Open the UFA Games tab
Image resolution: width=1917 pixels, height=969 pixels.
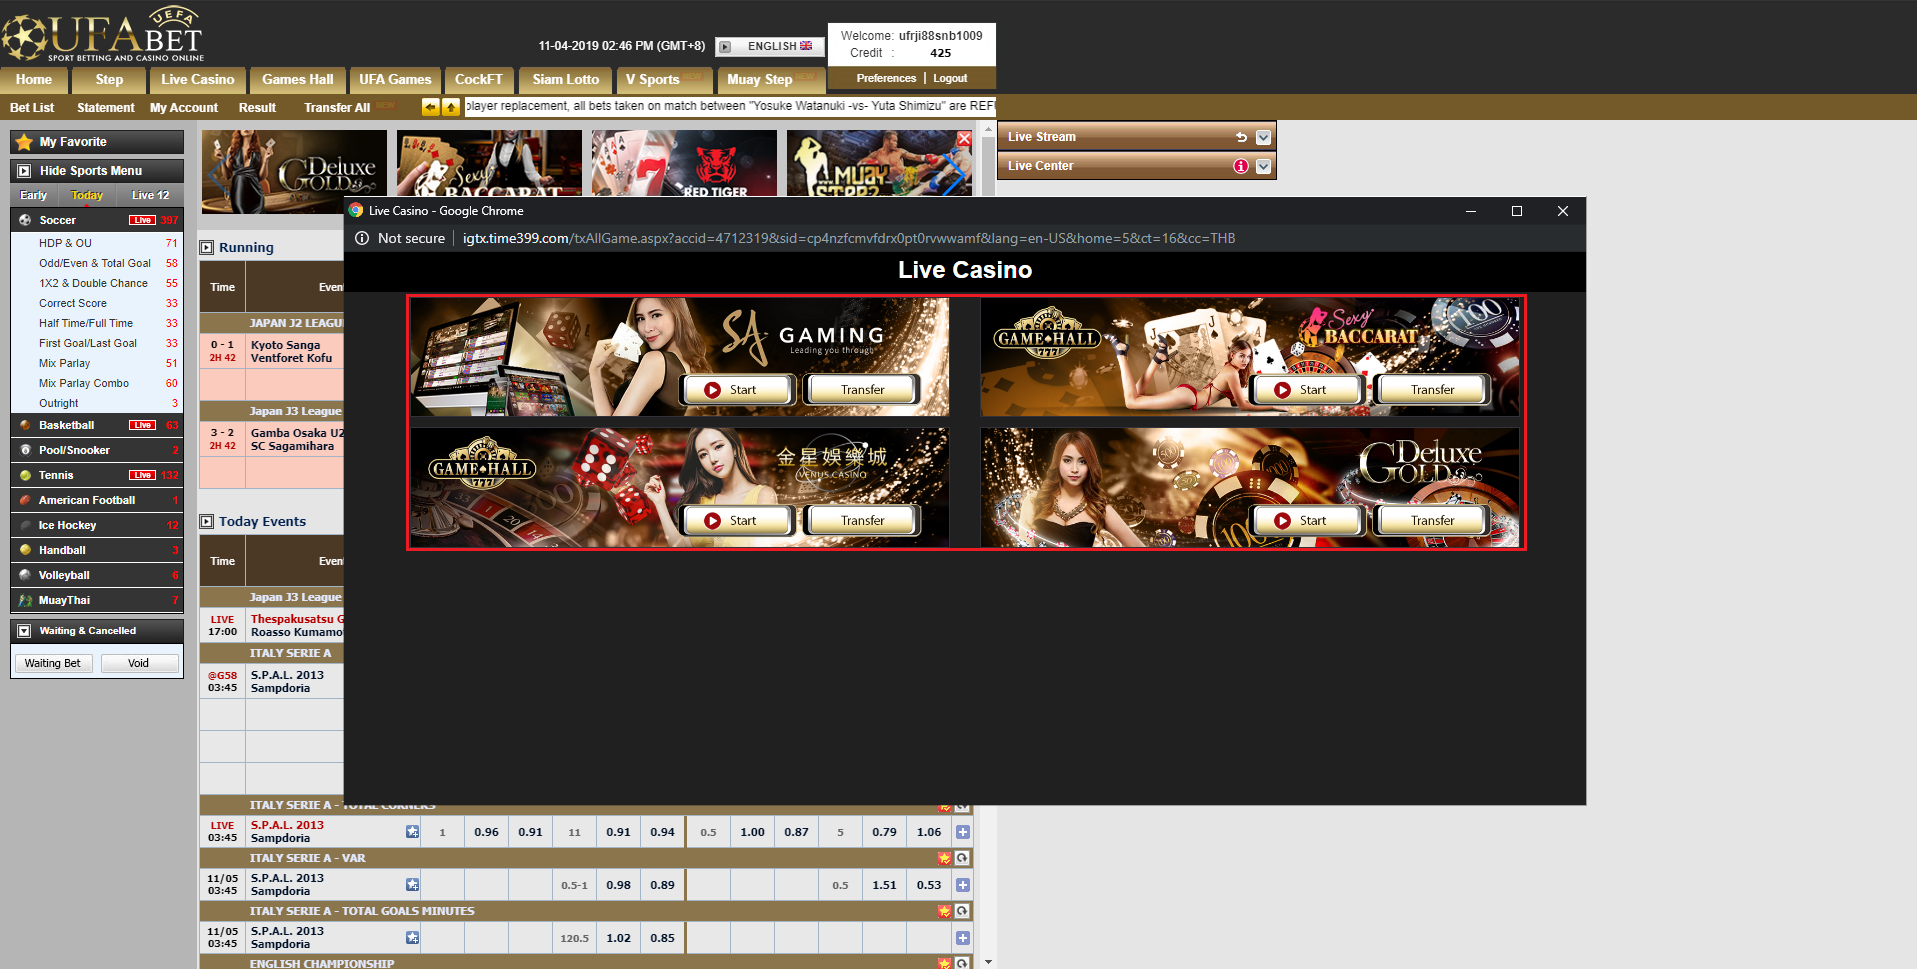tap(395, 80)
